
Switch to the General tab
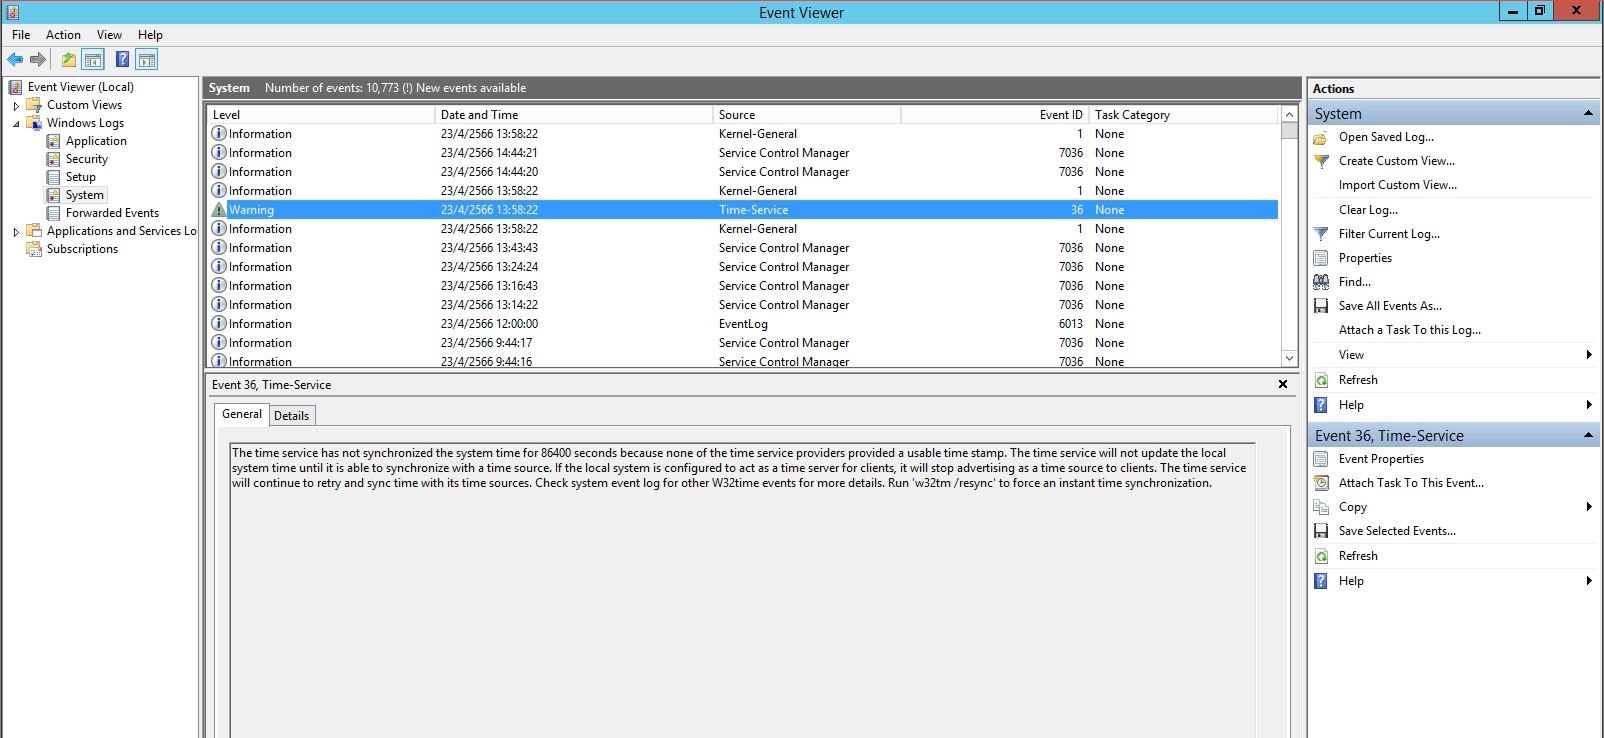tap(242, 414)
